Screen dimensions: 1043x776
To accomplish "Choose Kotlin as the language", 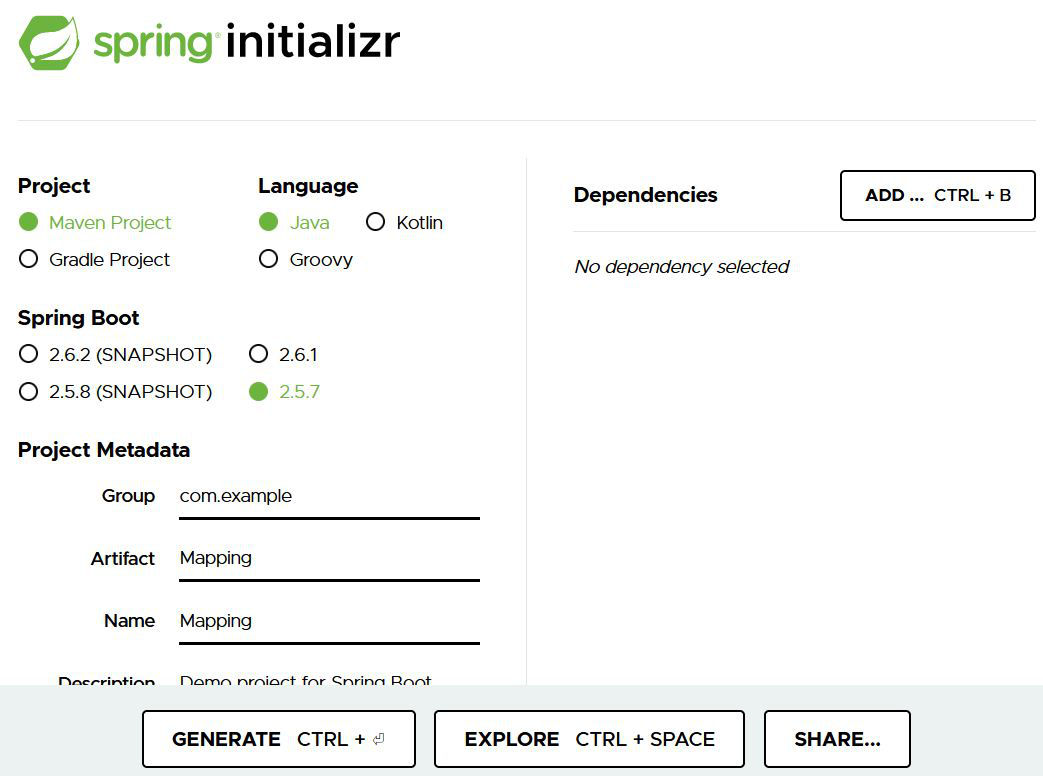I will coord(375,222).
